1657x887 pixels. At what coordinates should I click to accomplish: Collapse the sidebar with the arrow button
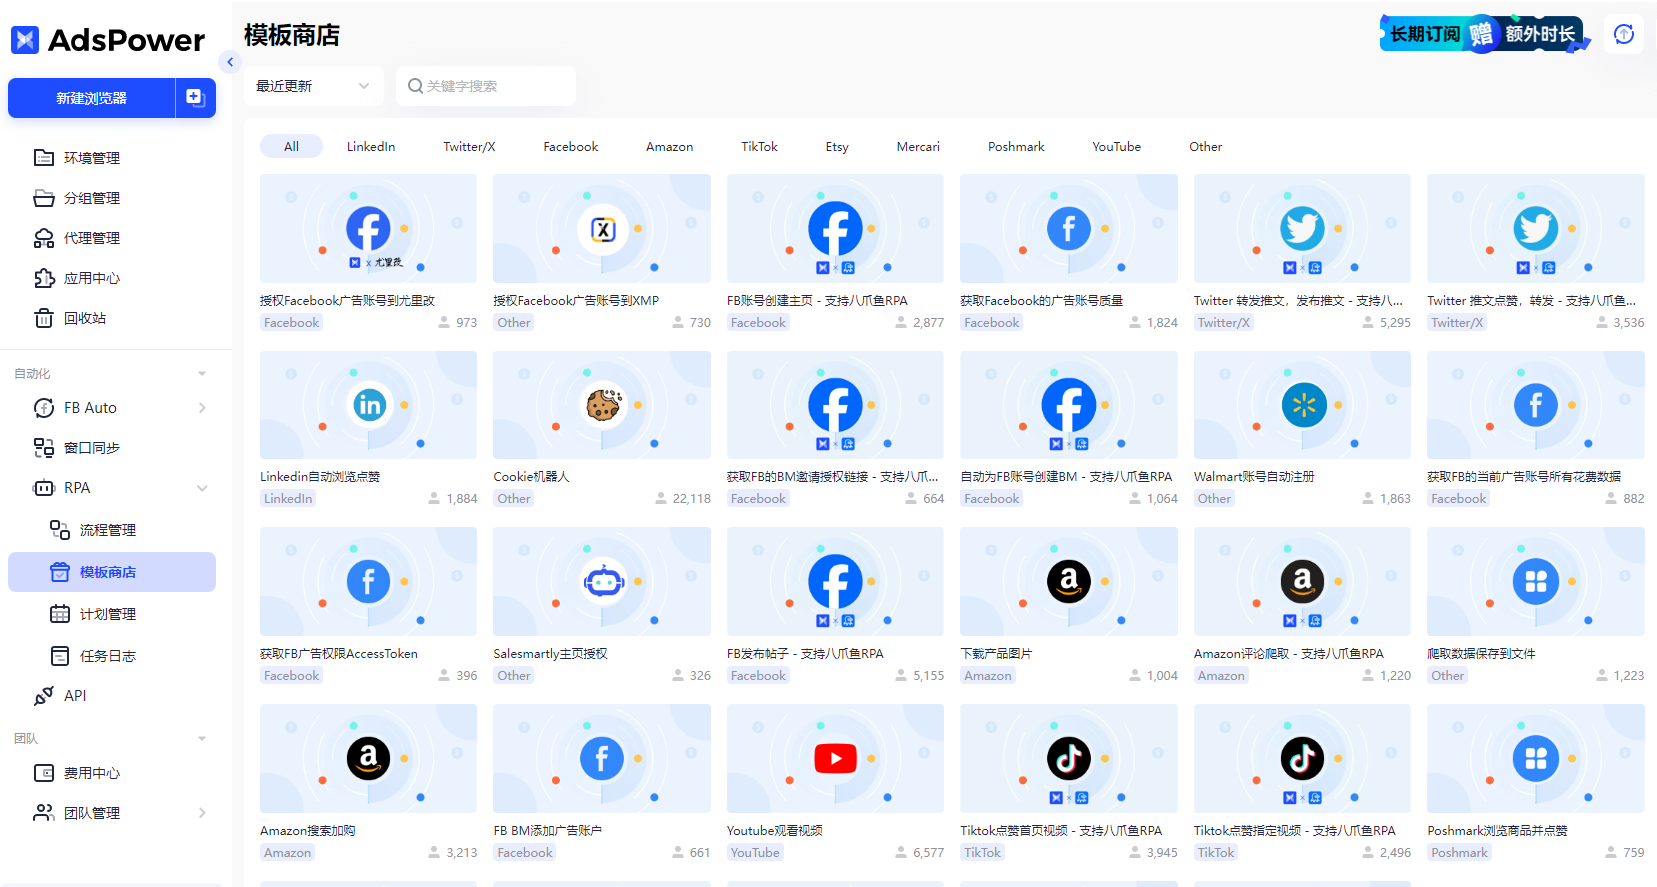(230, 62)
